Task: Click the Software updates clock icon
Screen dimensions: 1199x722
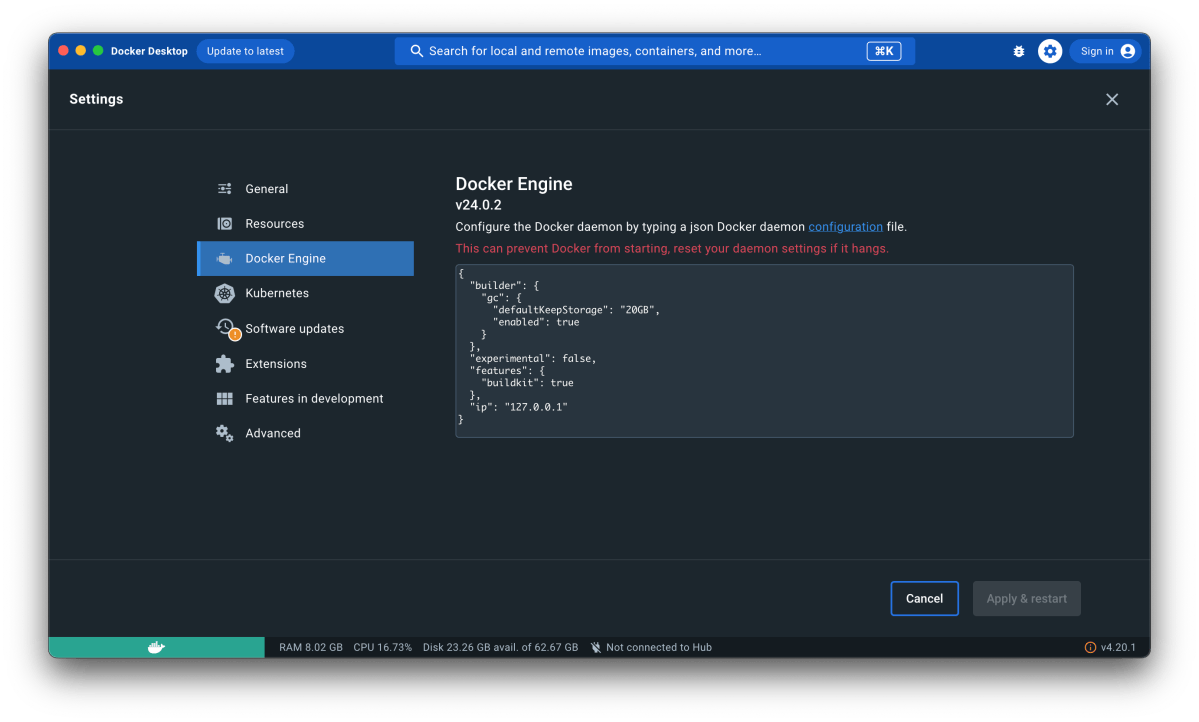Action: coord(224,327)
